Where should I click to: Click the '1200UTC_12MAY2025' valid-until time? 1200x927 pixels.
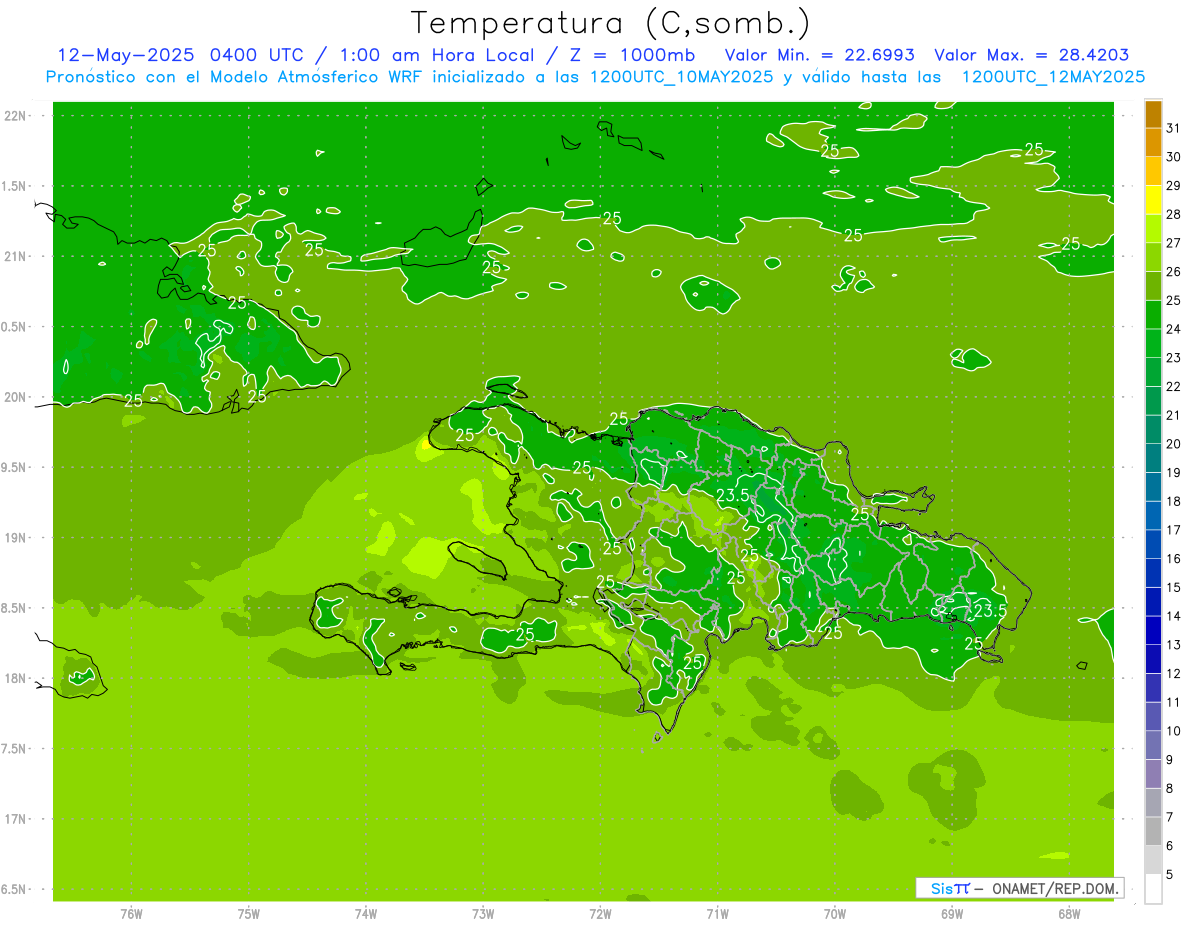pos(1052,76)
